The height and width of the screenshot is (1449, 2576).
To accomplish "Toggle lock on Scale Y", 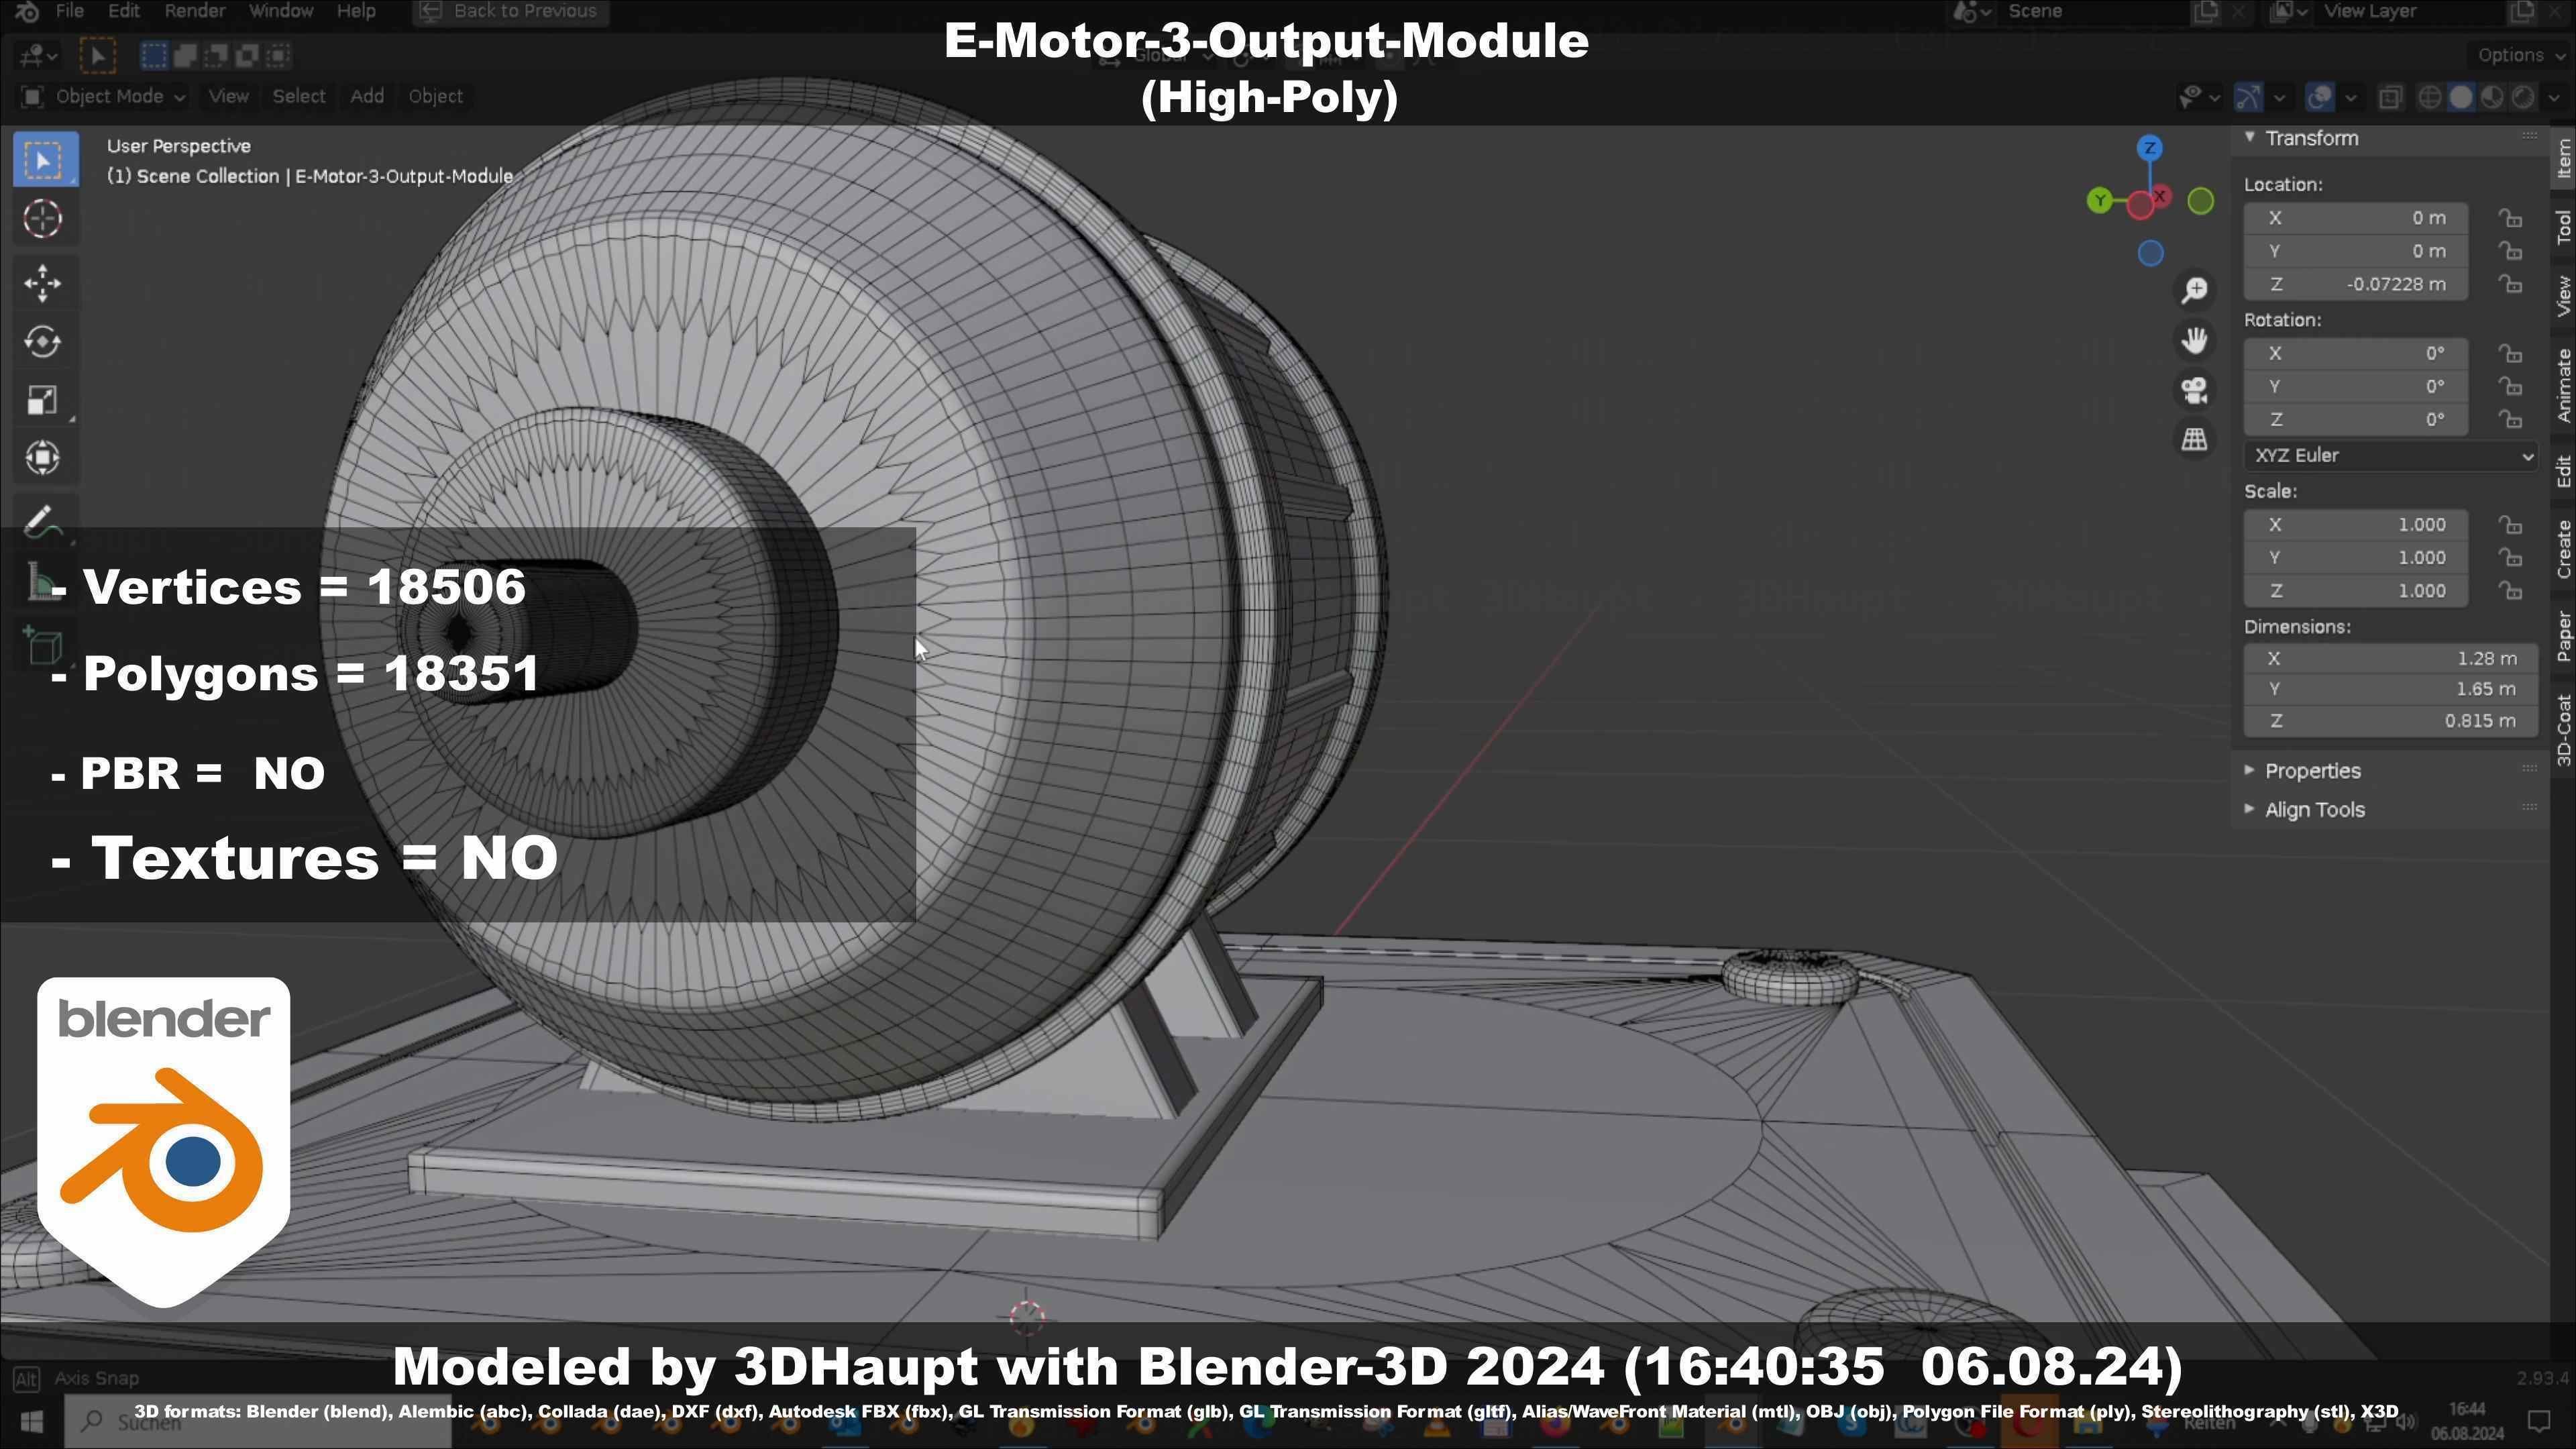I will coord(2510,557).
